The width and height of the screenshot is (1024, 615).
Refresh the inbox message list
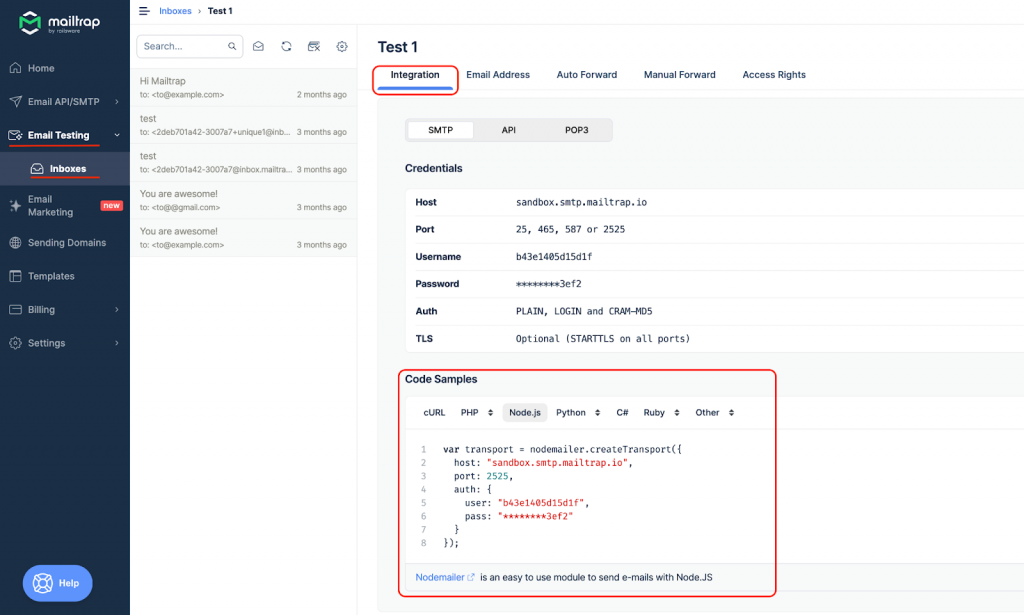click(x=287, y=46)
